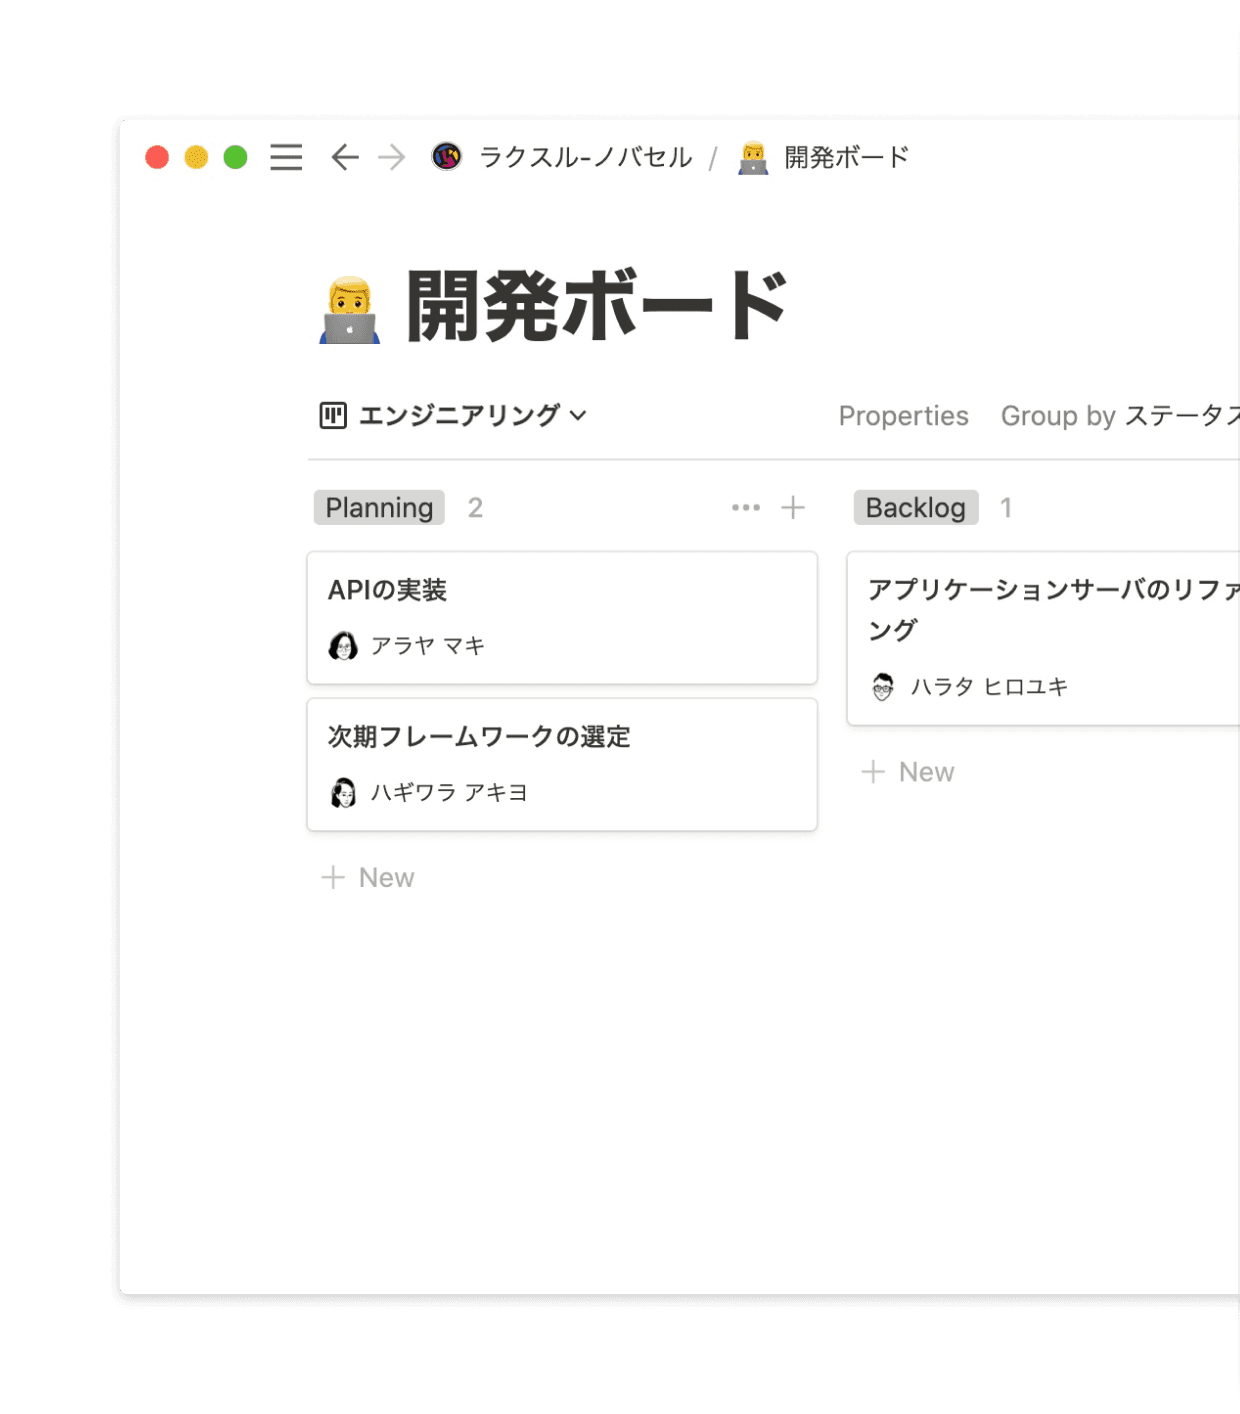1240x1414 pixels.
Task: Add card with Planning column plus icon
Action: coord(793,508)
